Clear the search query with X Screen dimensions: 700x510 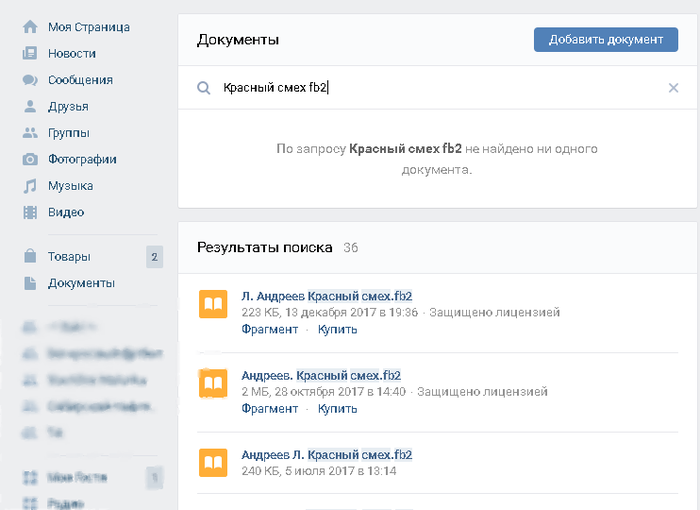click(673, 88)
